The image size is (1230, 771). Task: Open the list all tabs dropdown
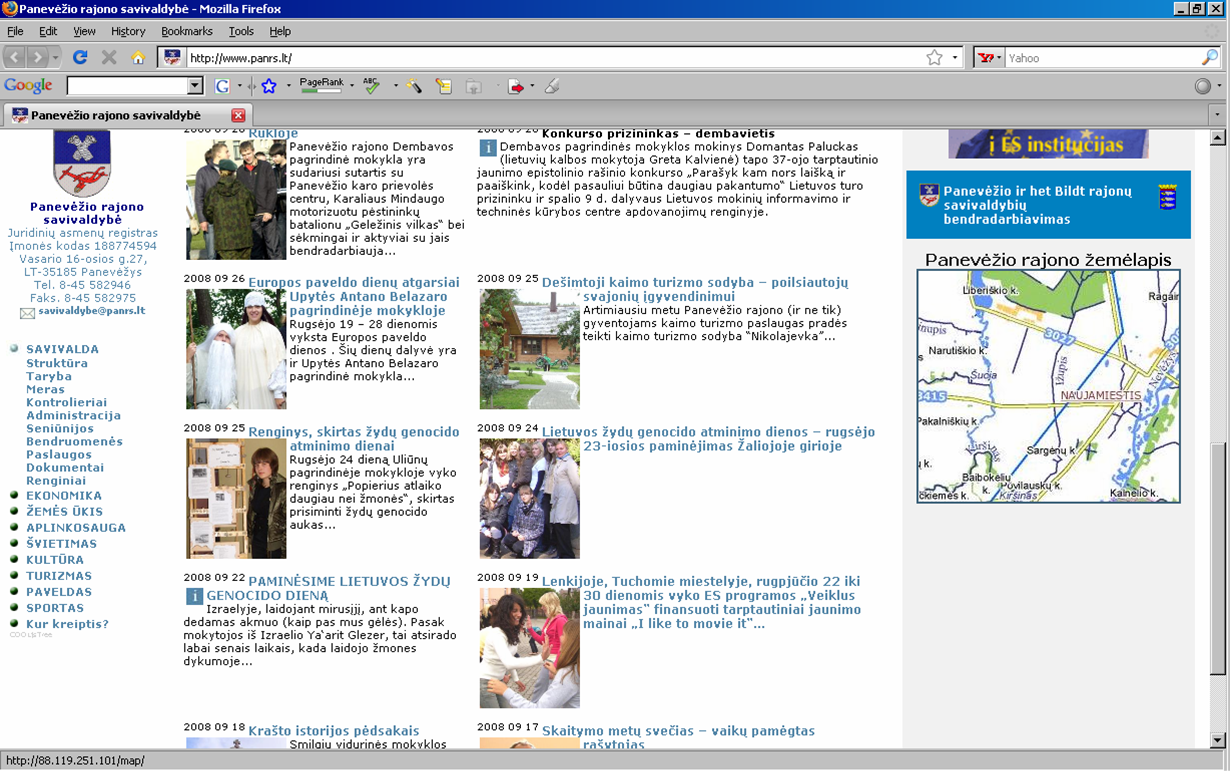1218,115
